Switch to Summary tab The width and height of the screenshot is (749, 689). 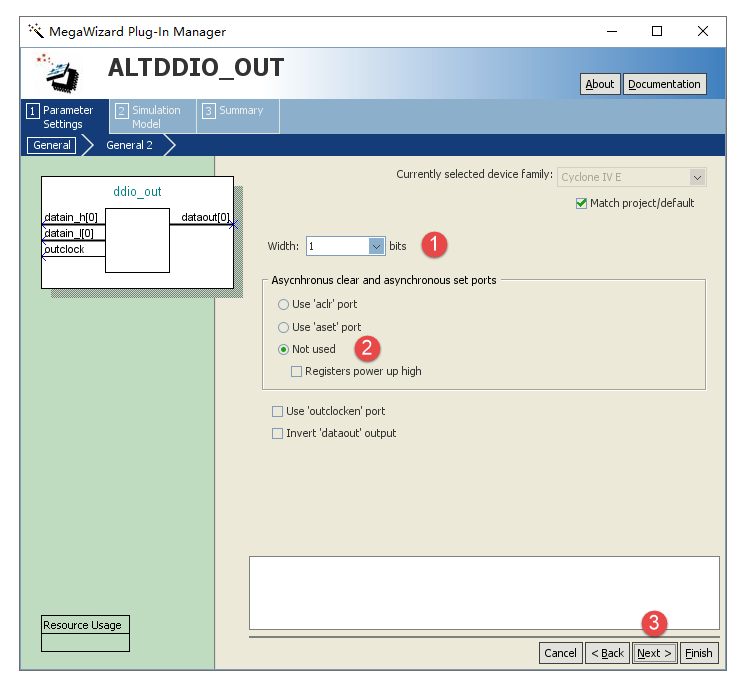[x=238, y=116]
